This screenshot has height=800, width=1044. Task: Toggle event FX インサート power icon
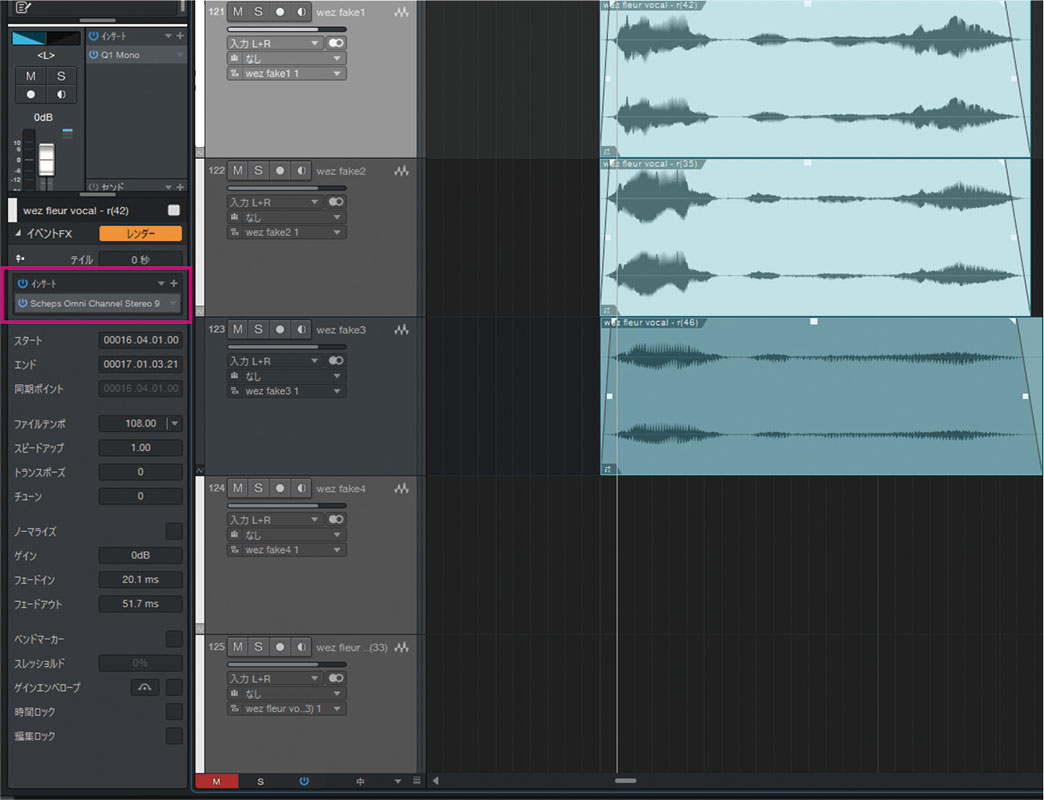[23, 284]
